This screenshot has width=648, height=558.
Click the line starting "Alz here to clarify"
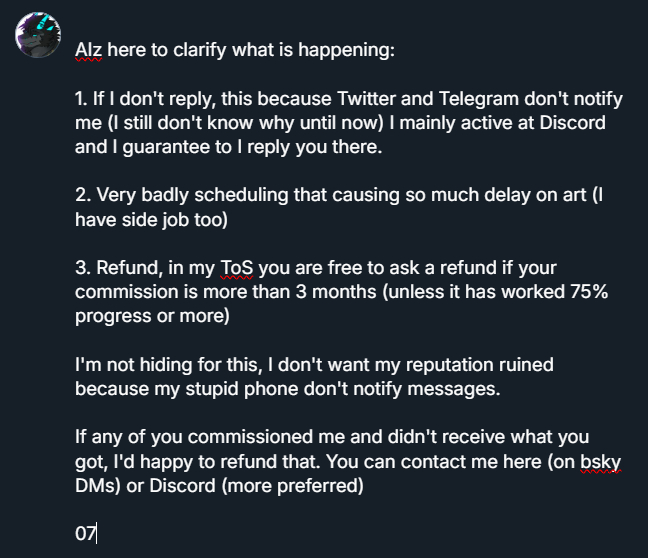click(x=236, y=49)
